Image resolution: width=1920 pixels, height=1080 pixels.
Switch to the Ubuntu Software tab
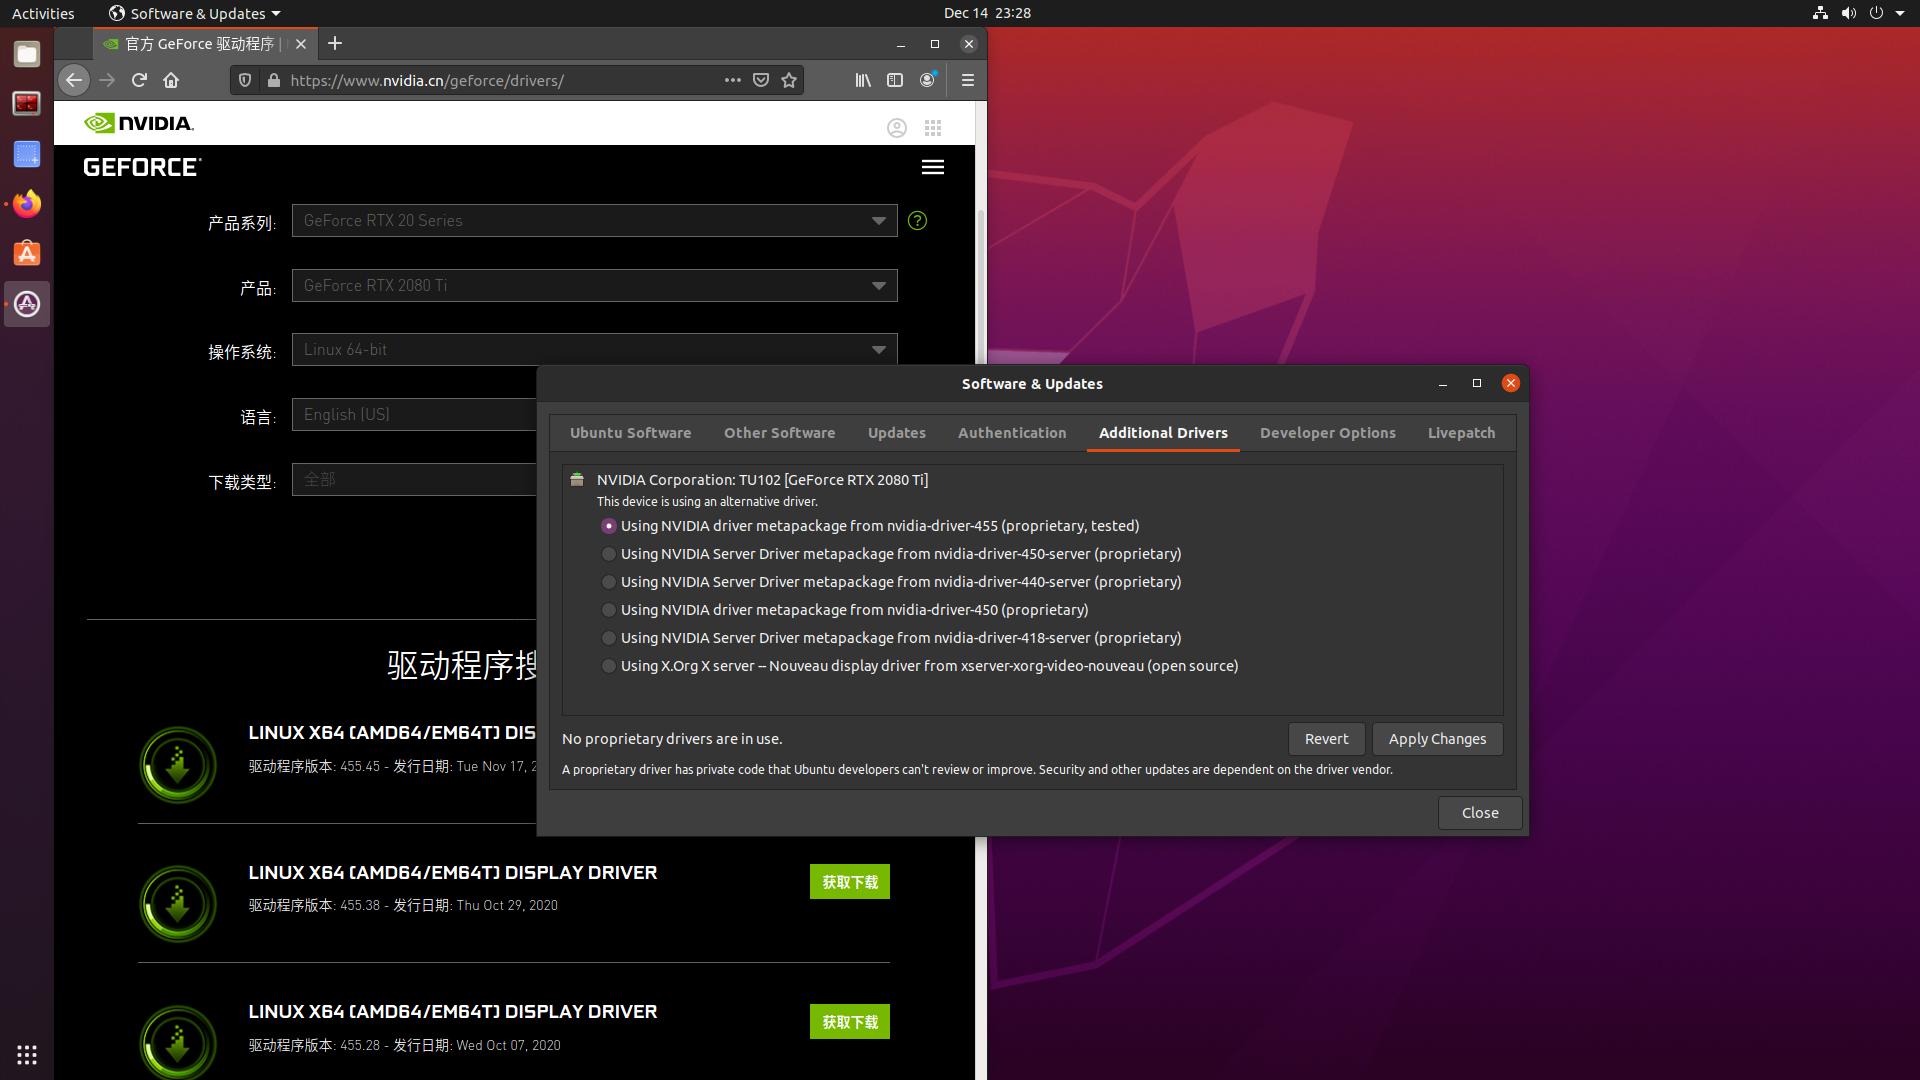click(x=630, y=433)
